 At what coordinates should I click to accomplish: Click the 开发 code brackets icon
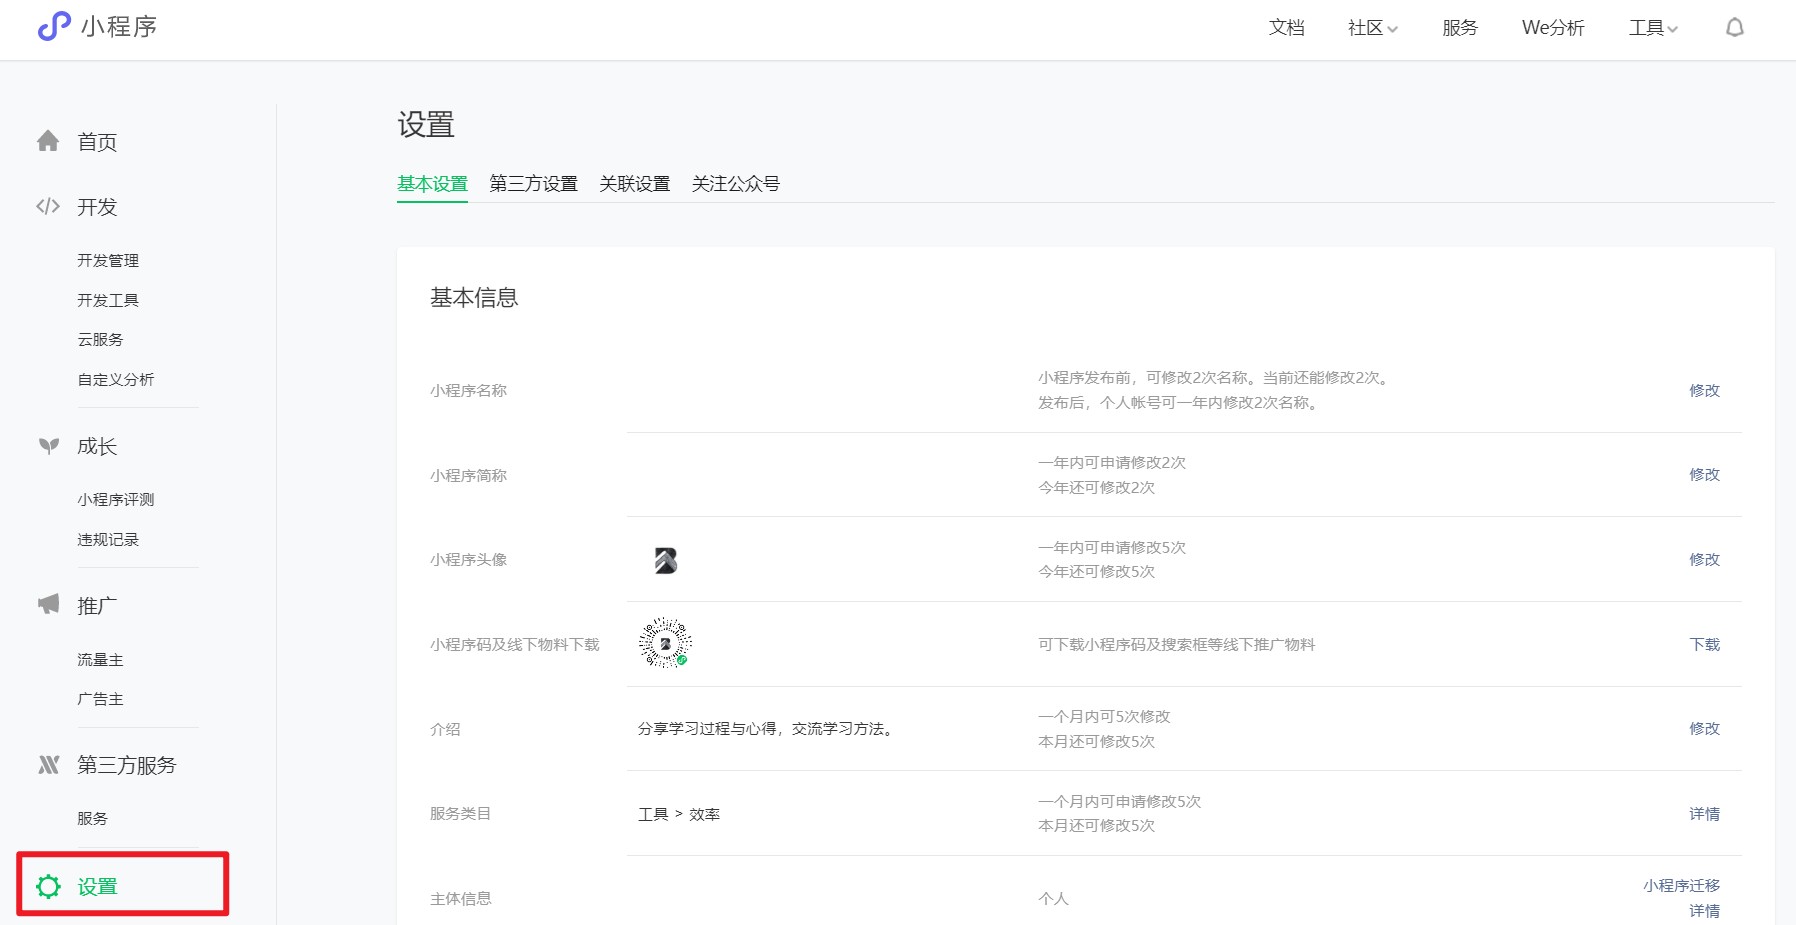48,206
